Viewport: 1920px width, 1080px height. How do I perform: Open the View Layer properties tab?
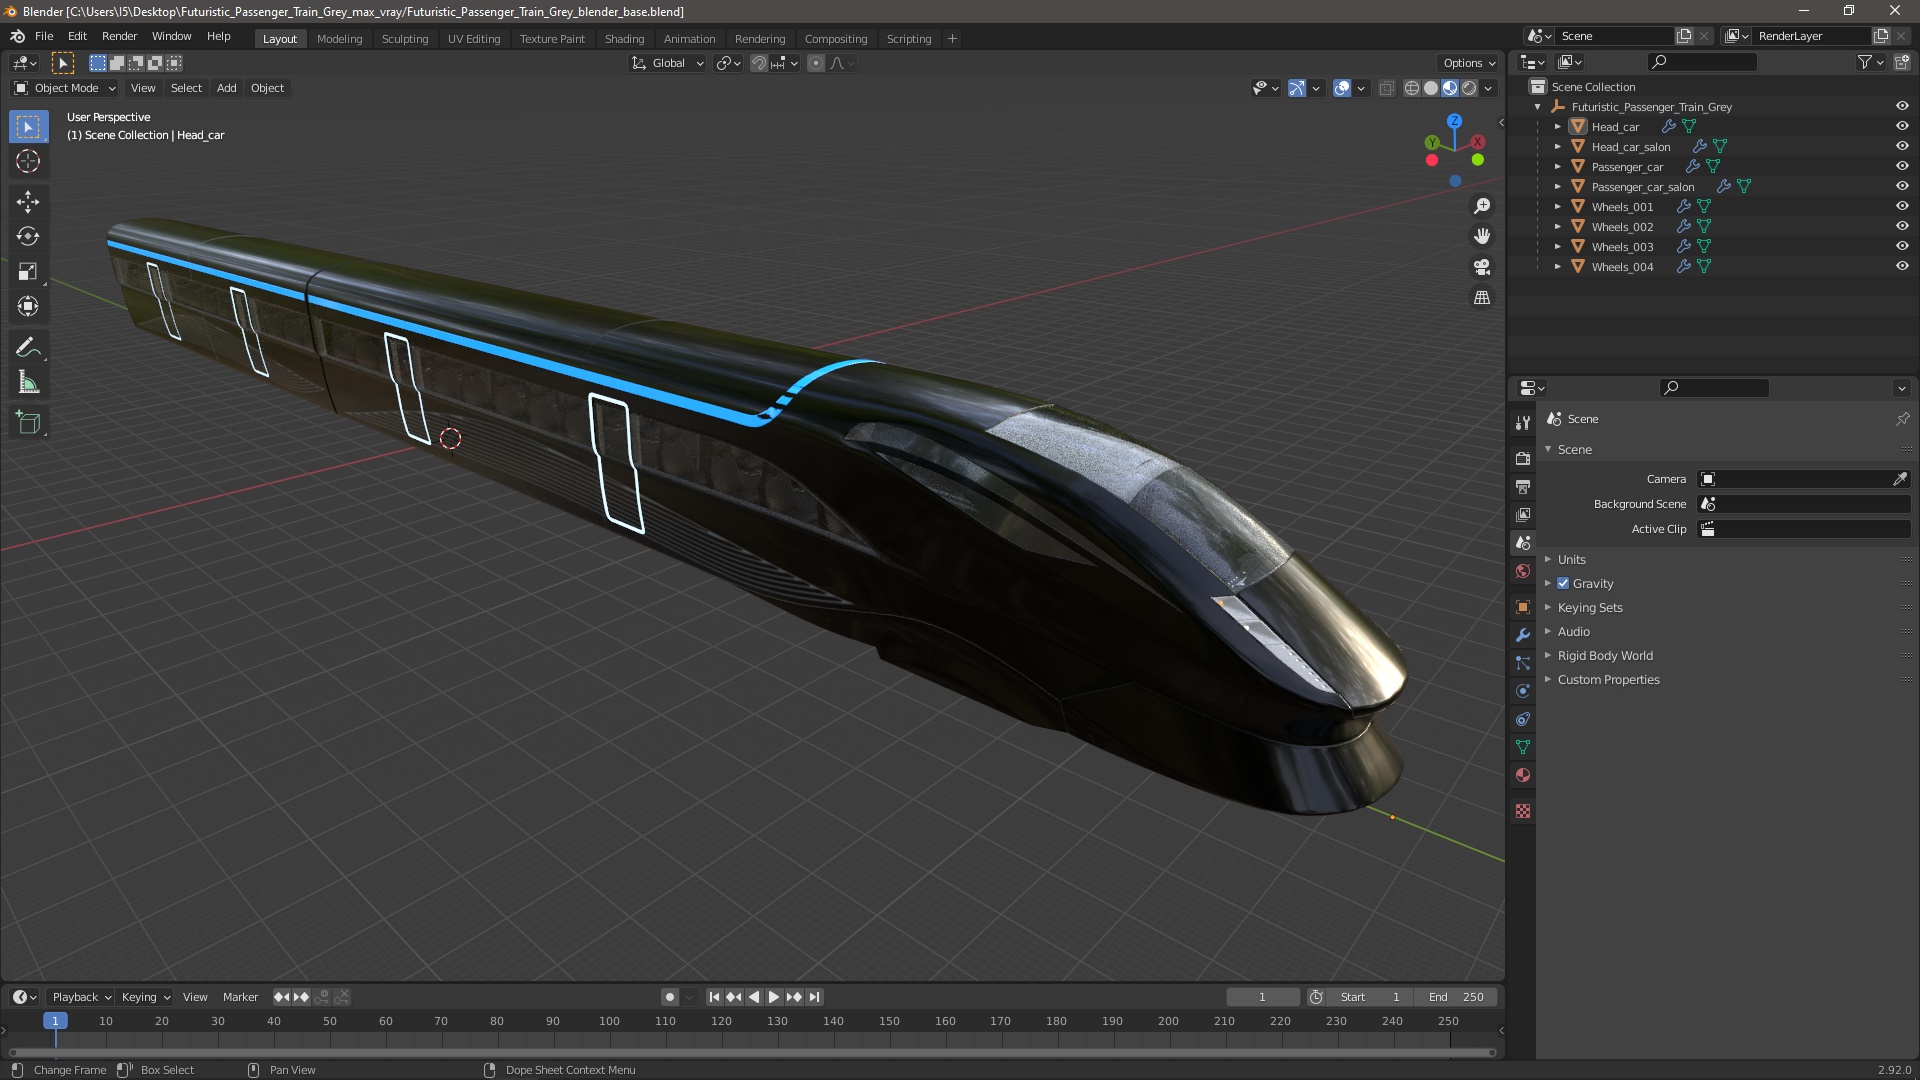pyautogui.click(x=1523, y=514)
